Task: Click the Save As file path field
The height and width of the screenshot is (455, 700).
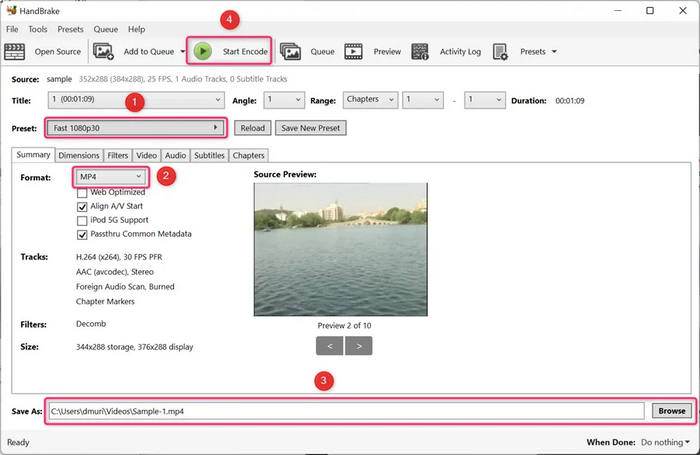Action: [x=346, y=411]
